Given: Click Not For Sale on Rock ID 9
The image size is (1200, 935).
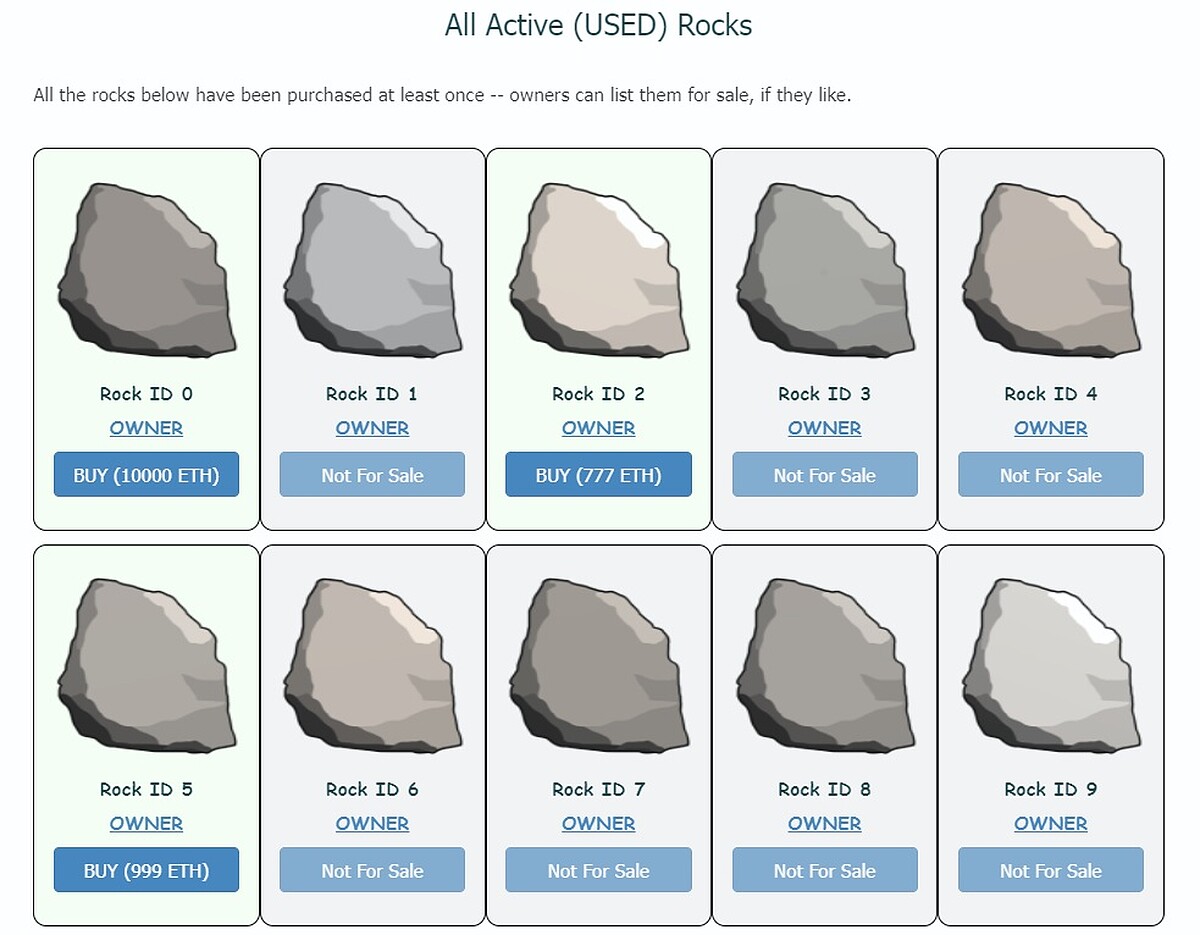Looking at the screenshot, I should [1050, 869].
